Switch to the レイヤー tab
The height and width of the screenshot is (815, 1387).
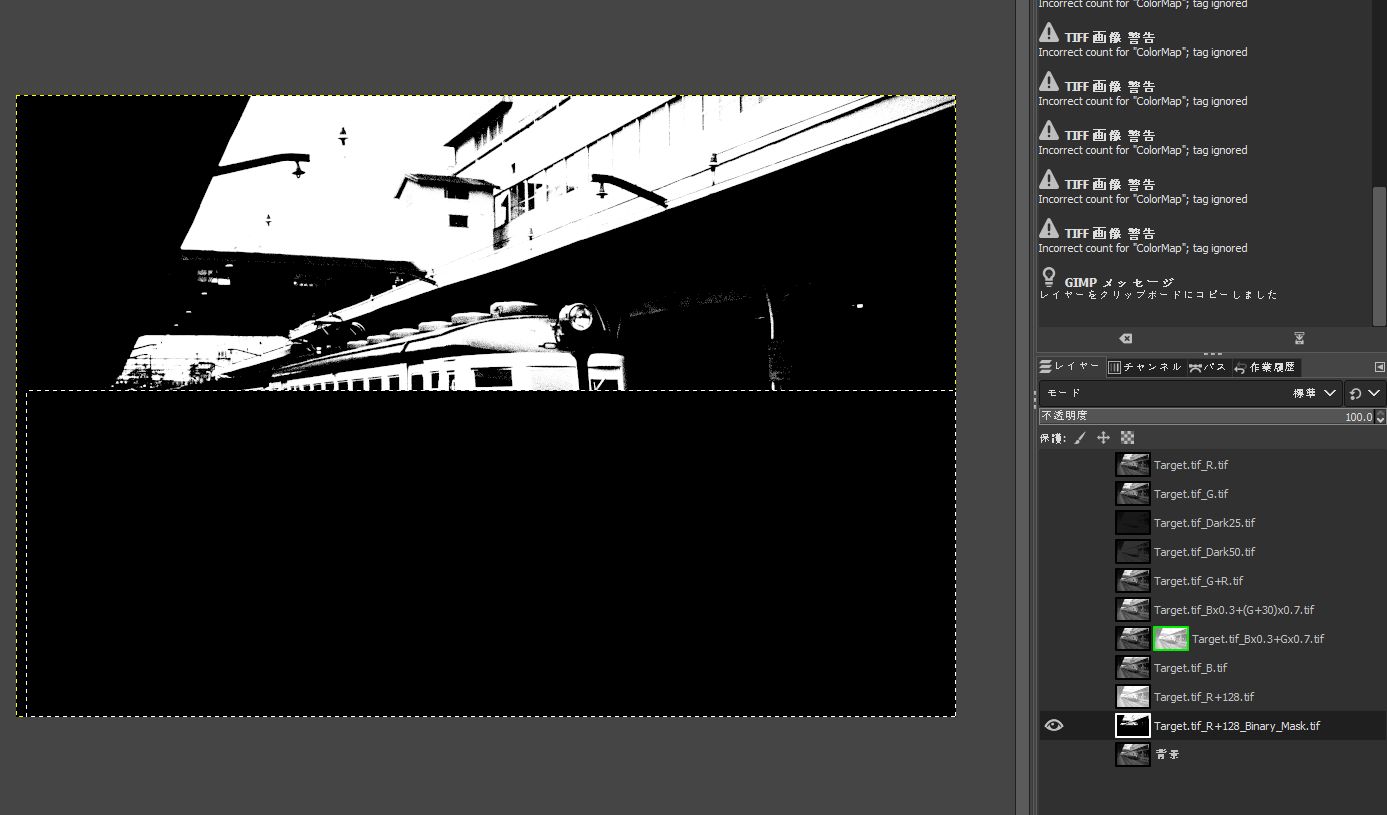pos(1070,367)
